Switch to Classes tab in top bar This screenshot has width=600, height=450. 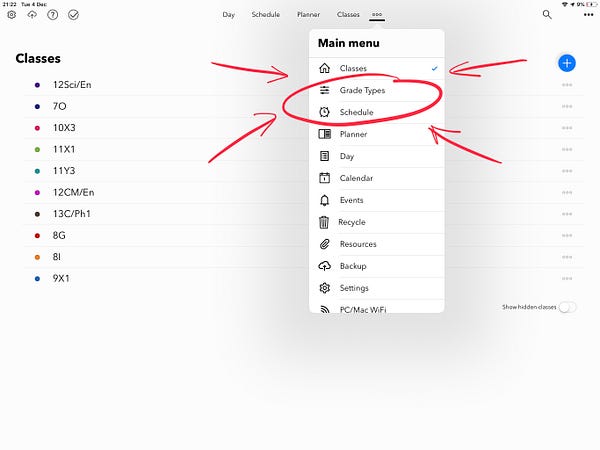coord(348,15)
